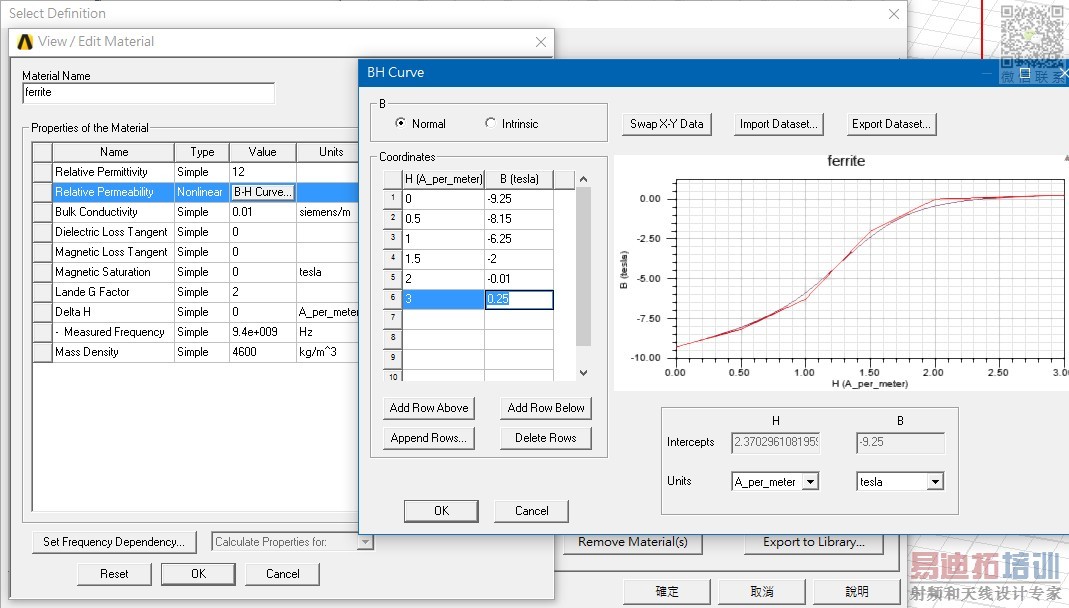Open the B units tesla dropdown
The image size is (1069, 608).
(x=934, y=482)
